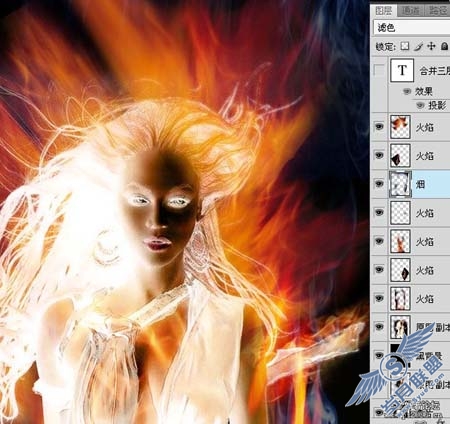450x424 pixels.
Task: Toggle 投影 drop shadow effect eye
Action: pos(420,106)
